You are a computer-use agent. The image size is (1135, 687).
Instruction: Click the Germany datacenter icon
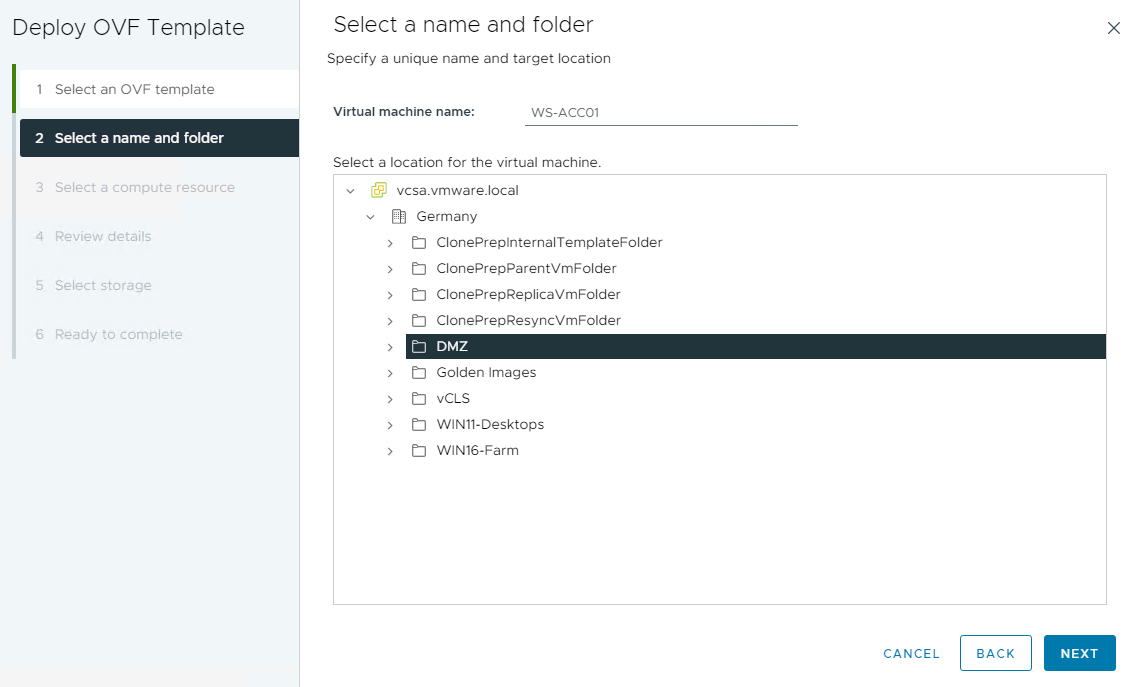pos(398,216)
